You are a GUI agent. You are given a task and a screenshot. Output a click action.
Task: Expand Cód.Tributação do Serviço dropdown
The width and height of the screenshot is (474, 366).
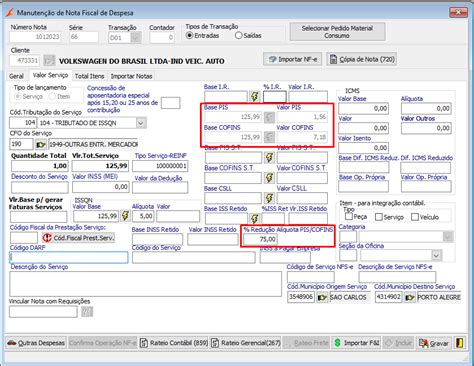[x=141, y=123]
